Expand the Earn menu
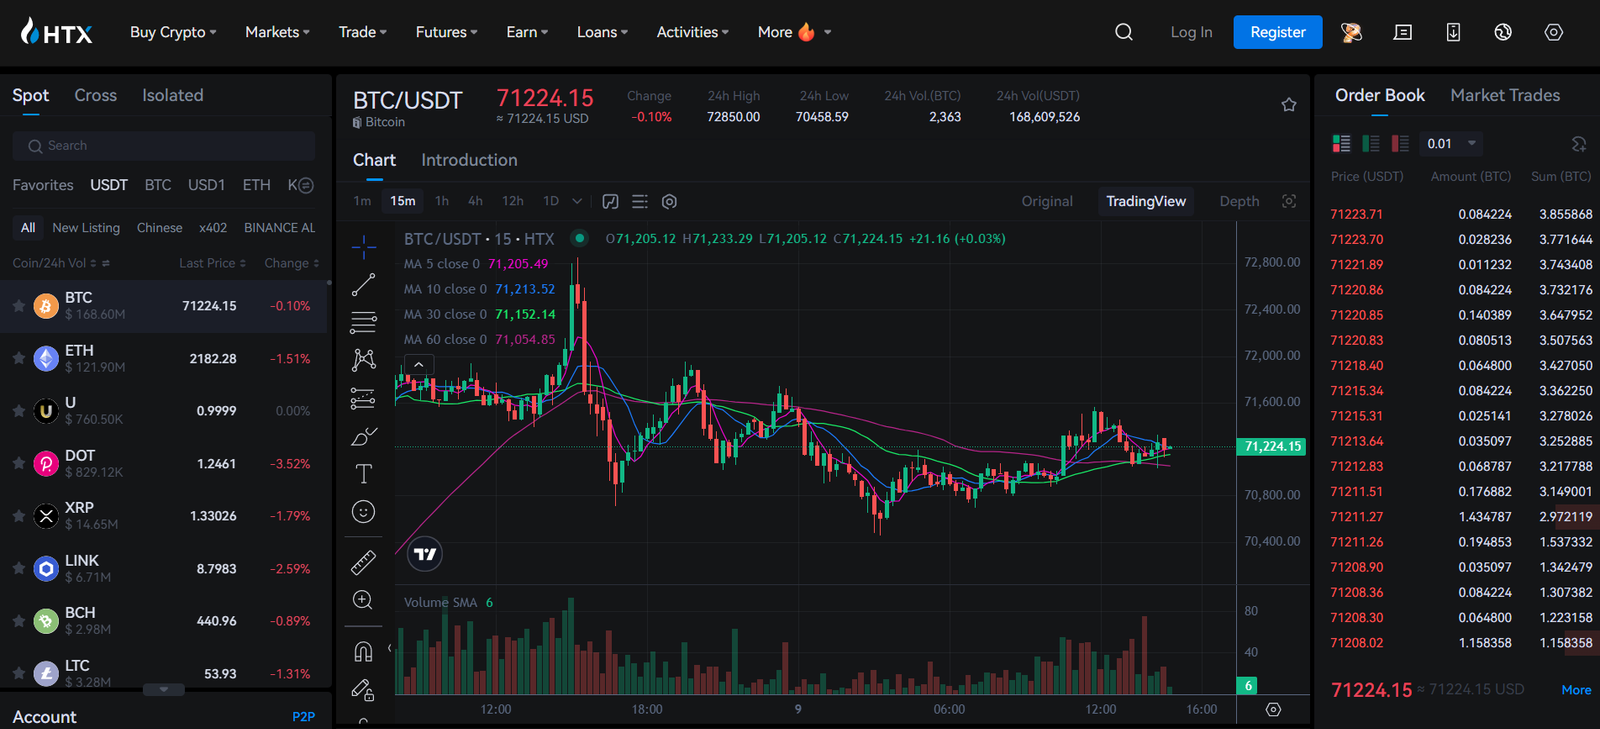 tap(527, 32)
